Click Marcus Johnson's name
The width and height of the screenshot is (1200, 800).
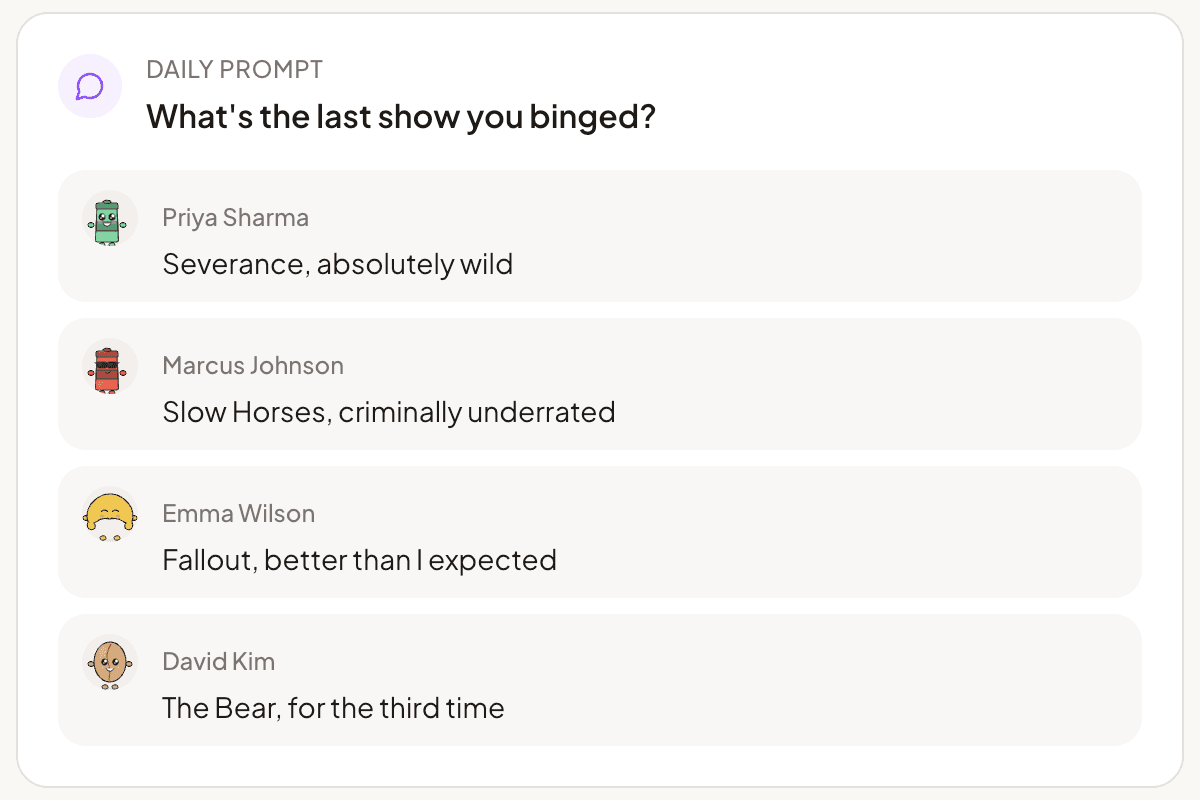point(252,365)
